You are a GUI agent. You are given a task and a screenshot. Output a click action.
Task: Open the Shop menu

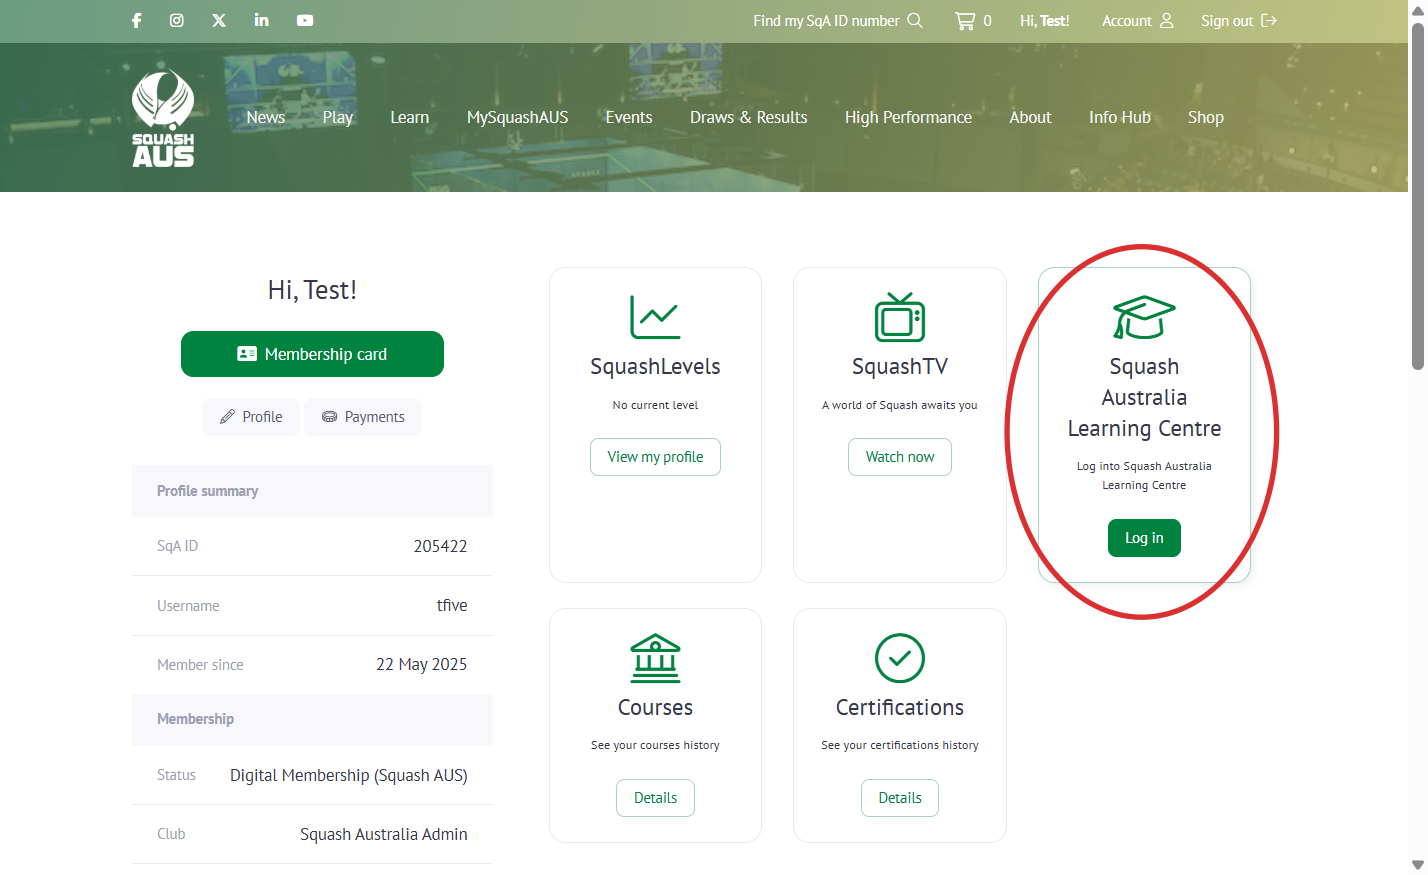[1206, 117]
